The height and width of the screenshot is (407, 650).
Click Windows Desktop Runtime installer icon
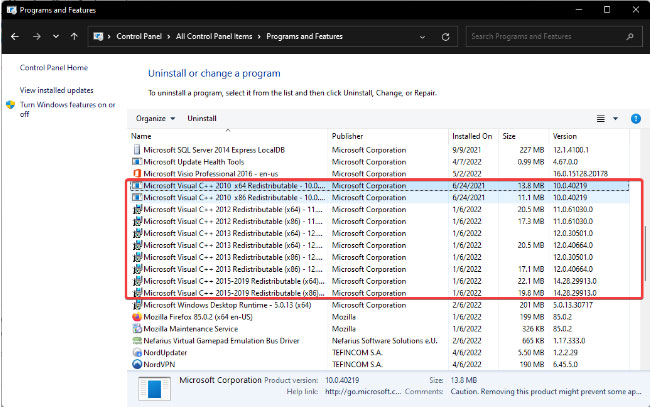[137, 305]
